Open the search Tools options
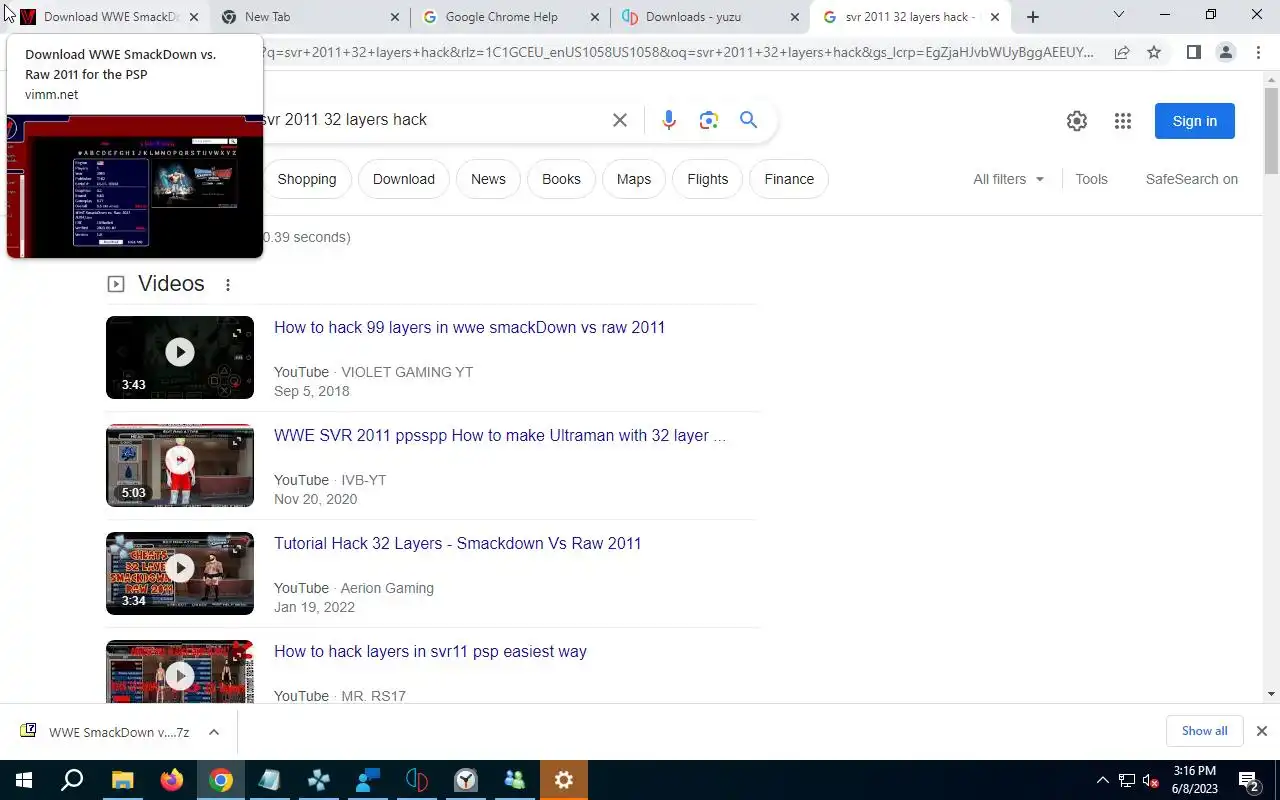This screenshot has width=1280, height=800. [1091, 179]
